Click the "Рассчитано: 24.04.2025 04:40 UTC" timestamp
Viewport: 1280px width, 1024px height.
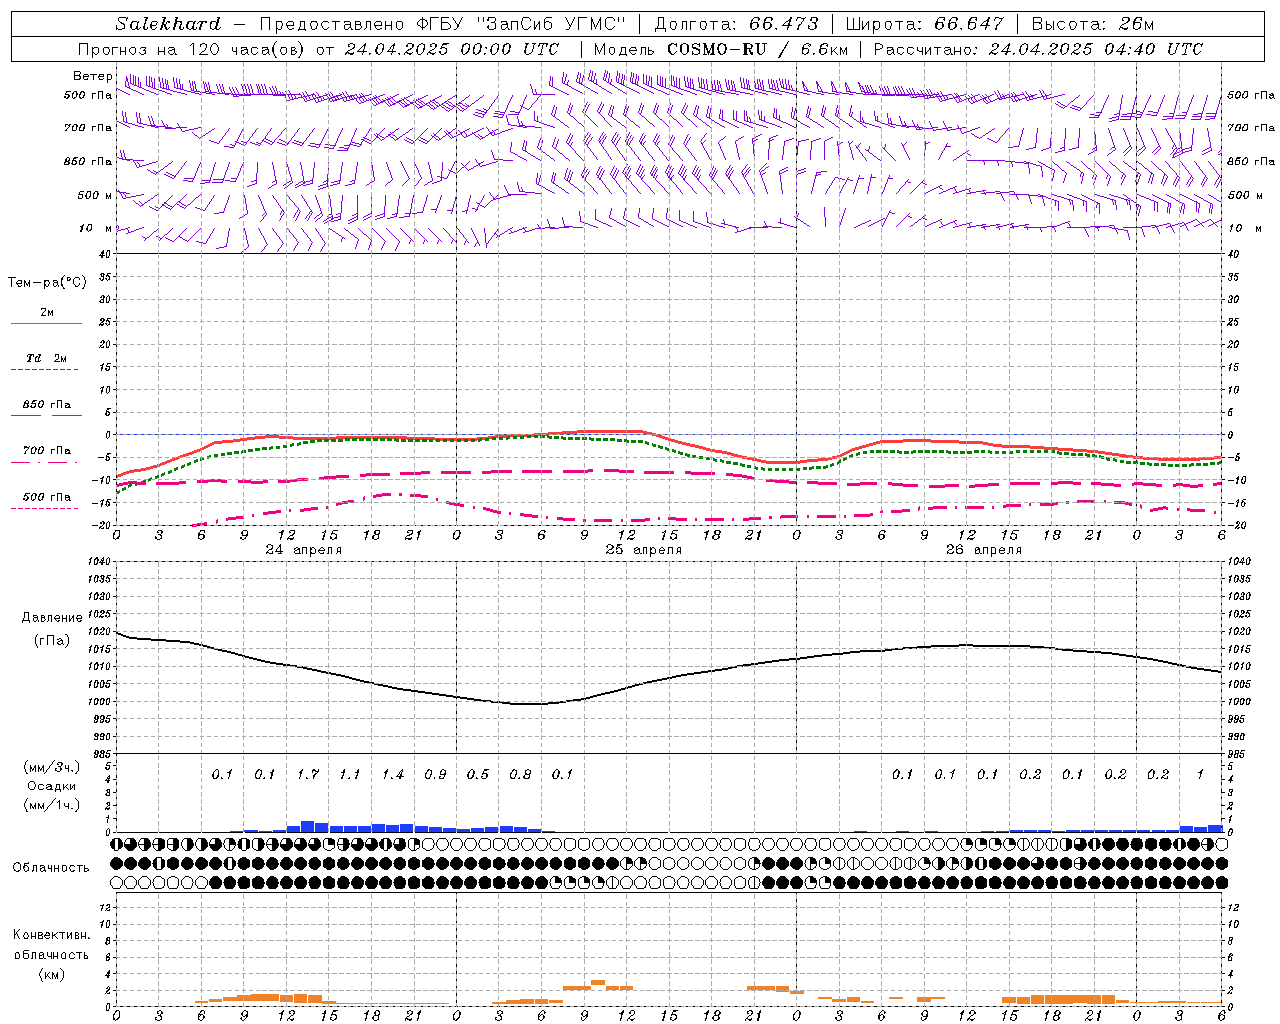click(x=1038, y=49)
